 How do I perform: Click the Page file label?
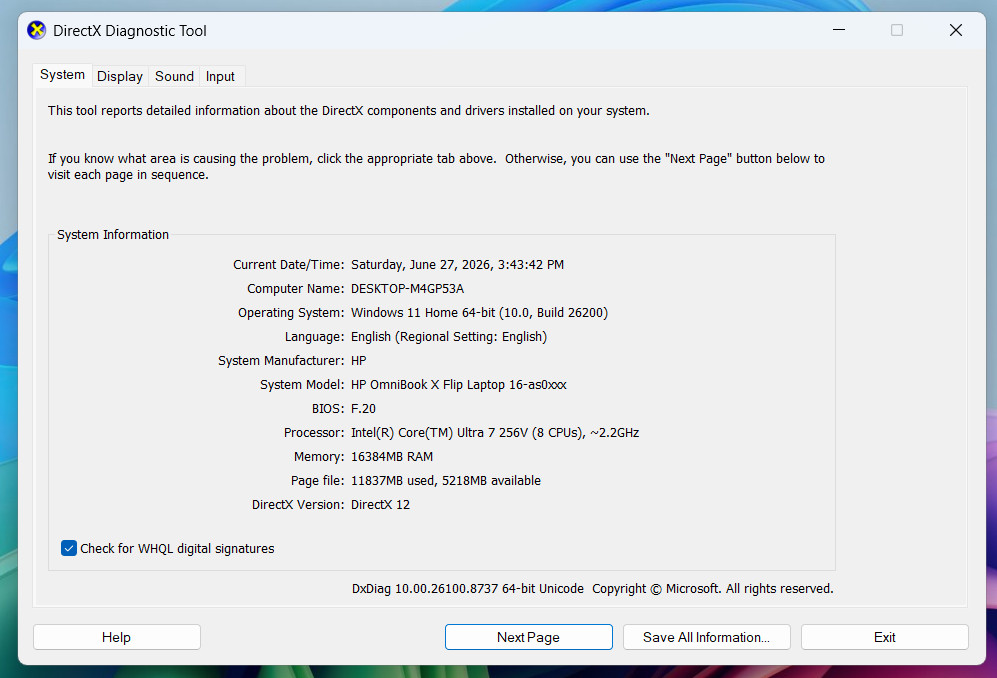318,481
